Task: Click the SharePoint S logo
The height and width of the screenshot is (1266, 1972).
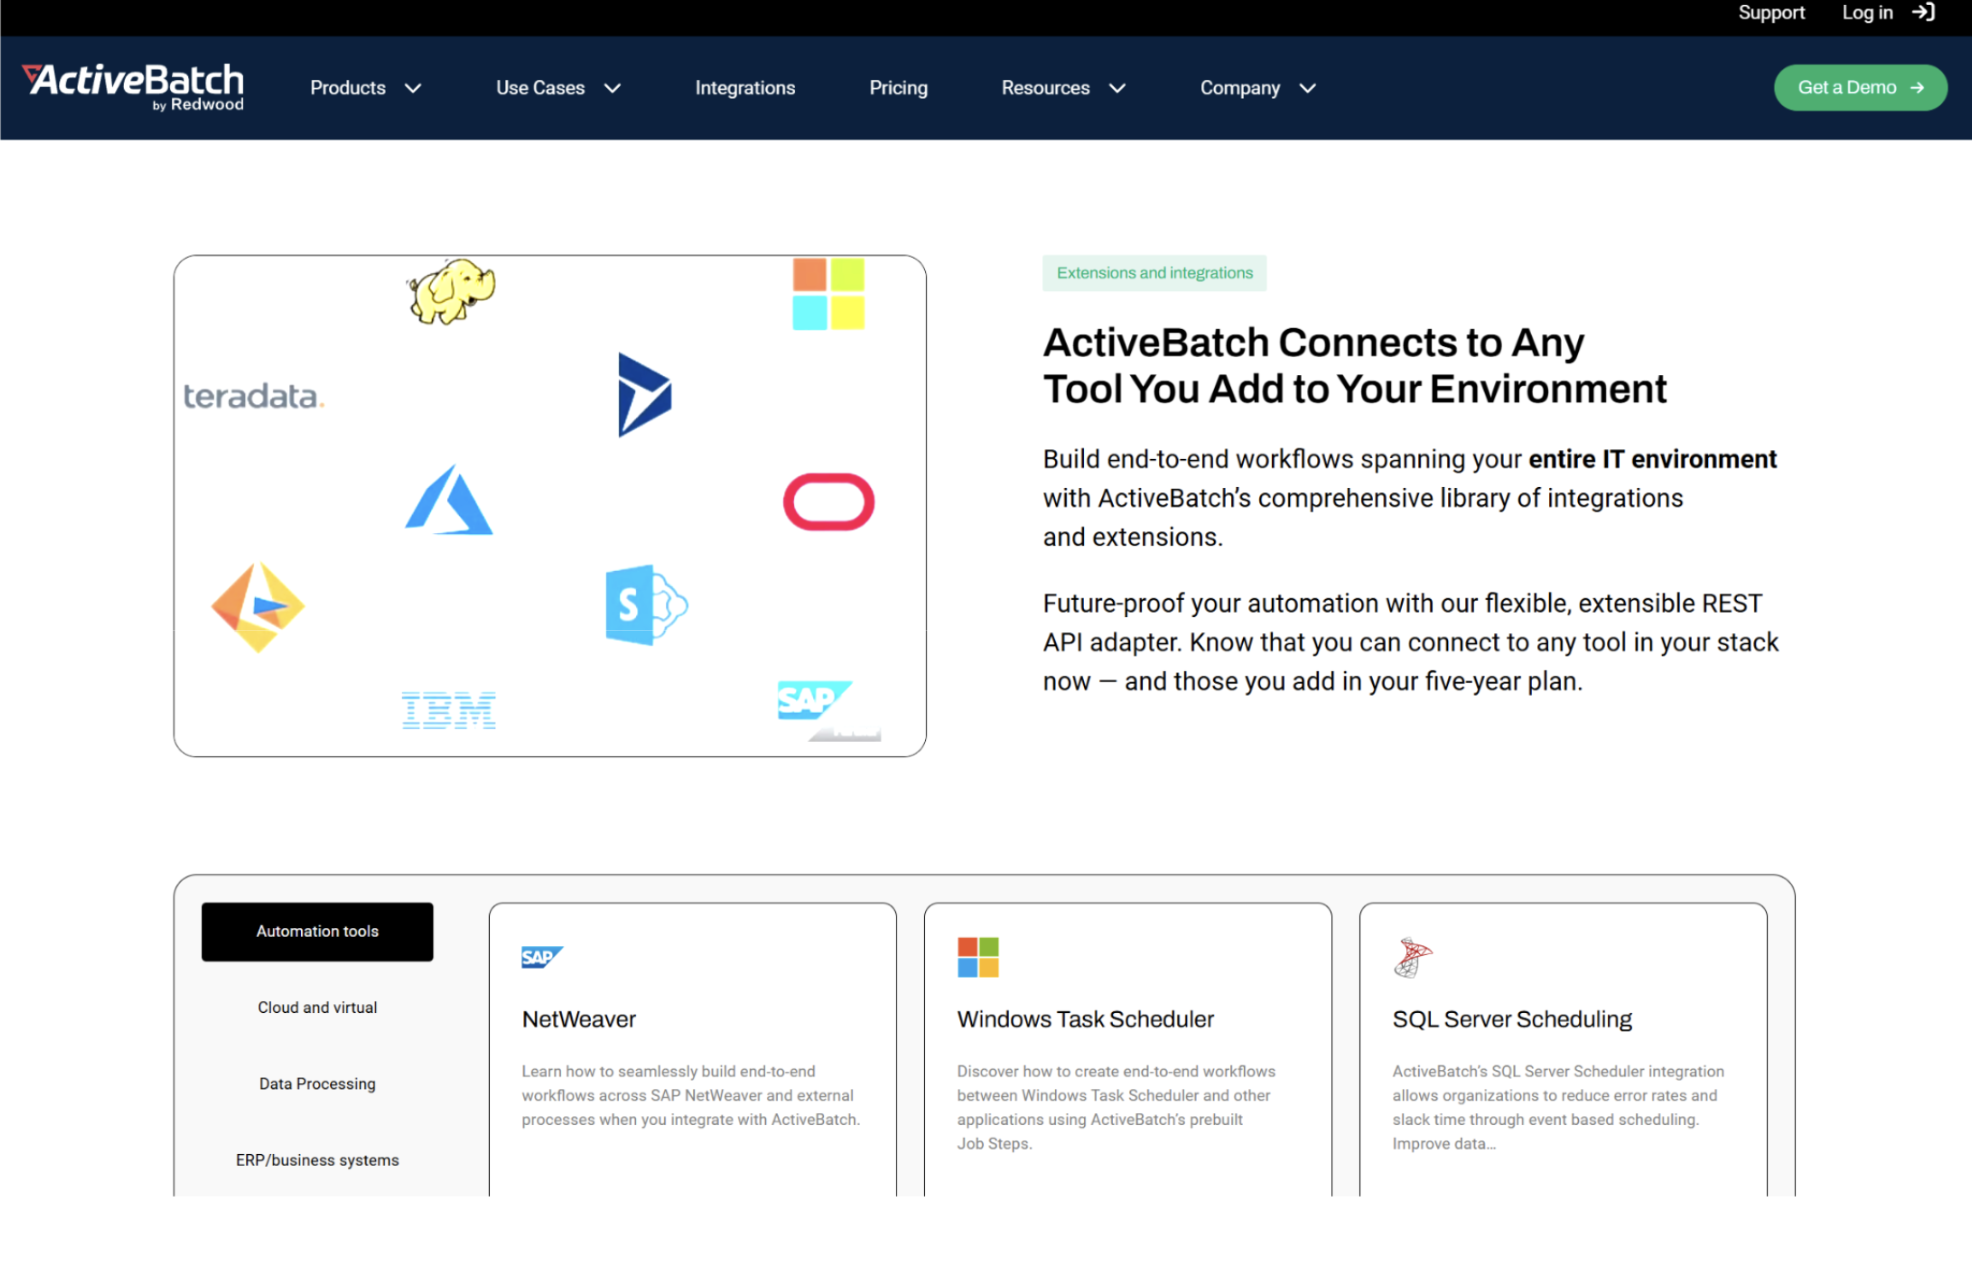Action: point(646,605)
